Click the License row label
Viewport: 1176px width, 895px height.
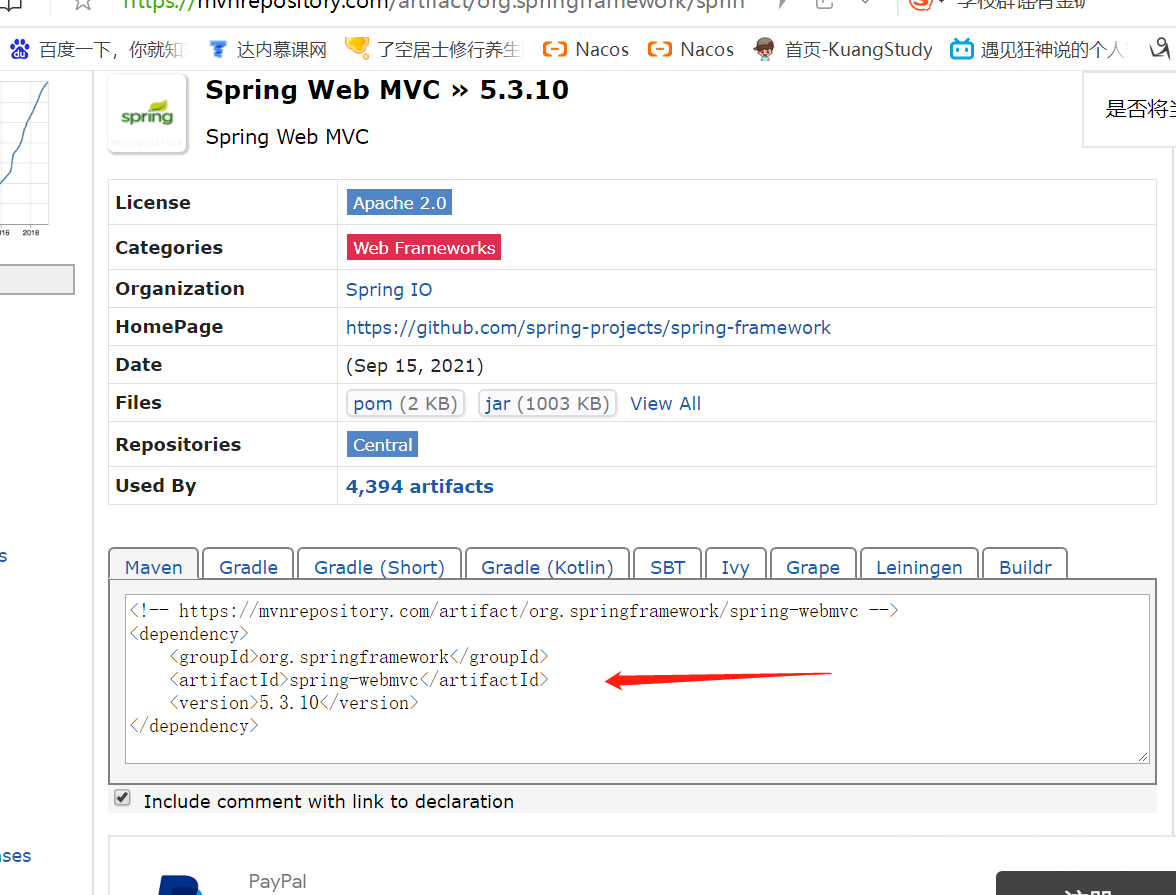coord(153,203)
